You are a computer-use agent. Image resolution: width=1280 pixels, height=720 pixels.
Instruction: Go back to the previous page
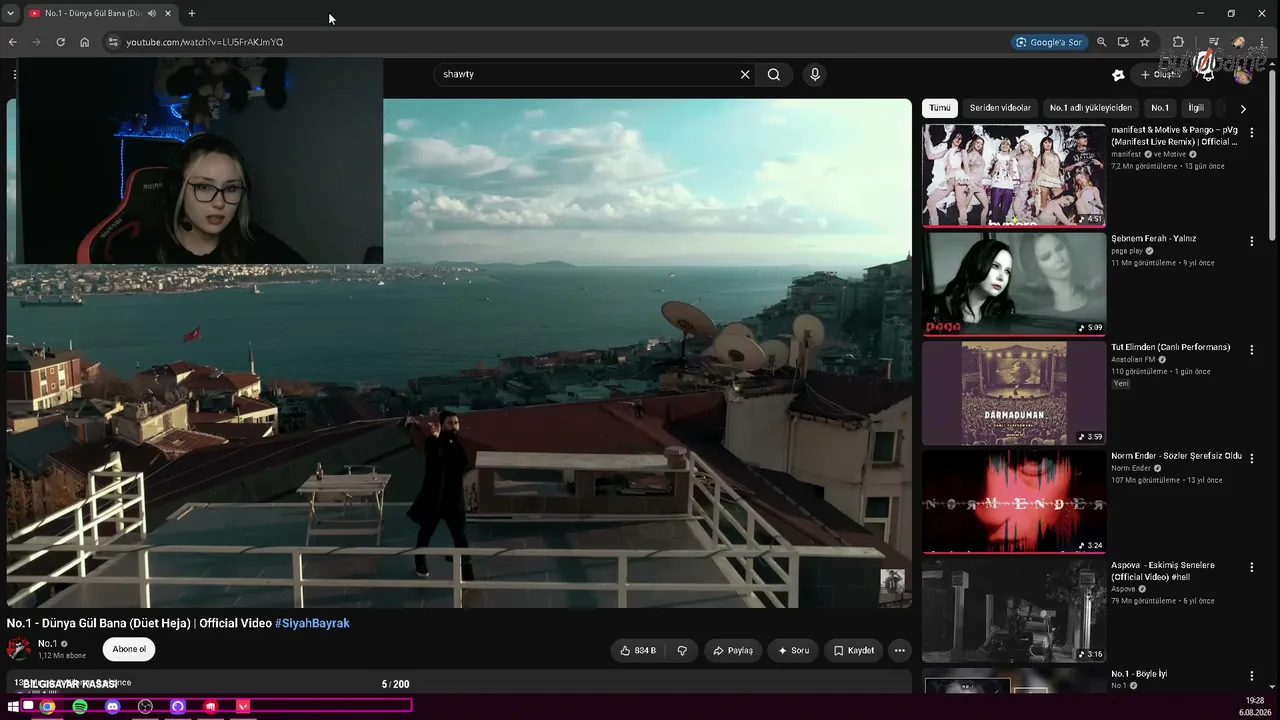(x=12, y=42)
